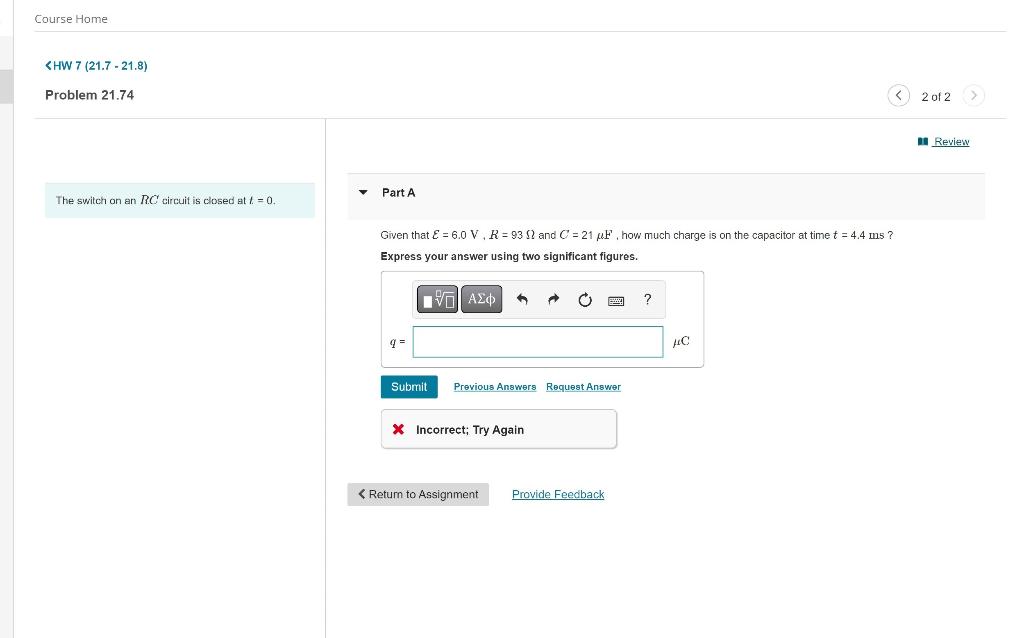Click Request Answer link
This screenshot has width=1024, height=638.
tap(583, 387)
